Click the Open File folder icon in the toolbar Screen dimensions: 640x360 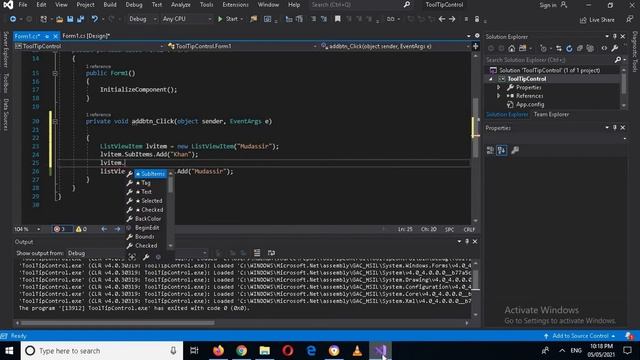point(60,19)
